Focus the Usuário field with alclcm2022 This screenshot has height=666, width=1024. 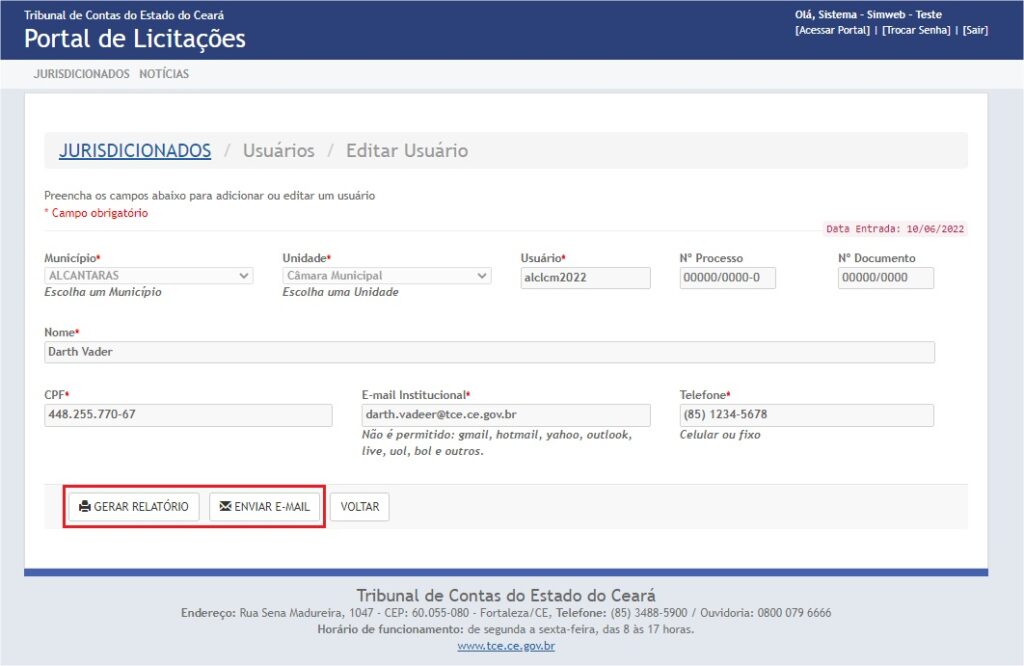585,278
